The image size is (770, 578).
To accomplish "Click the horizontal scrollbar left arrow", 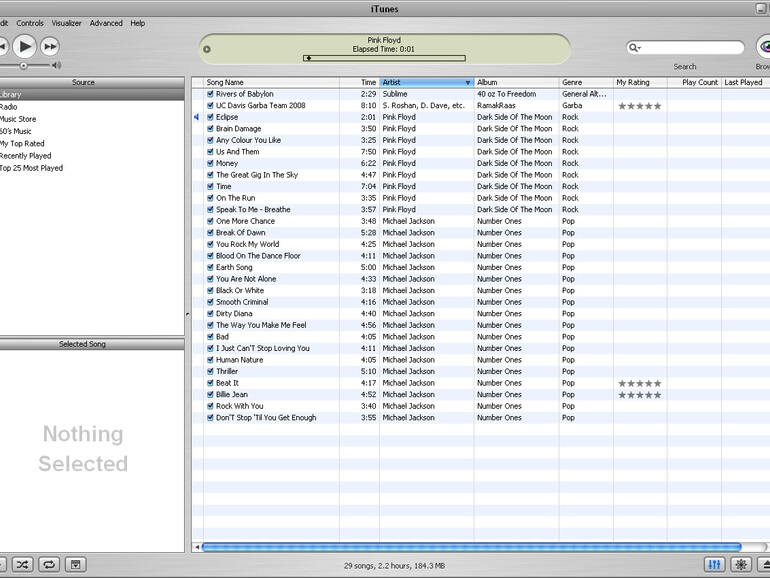I will (x=197, y=547).
